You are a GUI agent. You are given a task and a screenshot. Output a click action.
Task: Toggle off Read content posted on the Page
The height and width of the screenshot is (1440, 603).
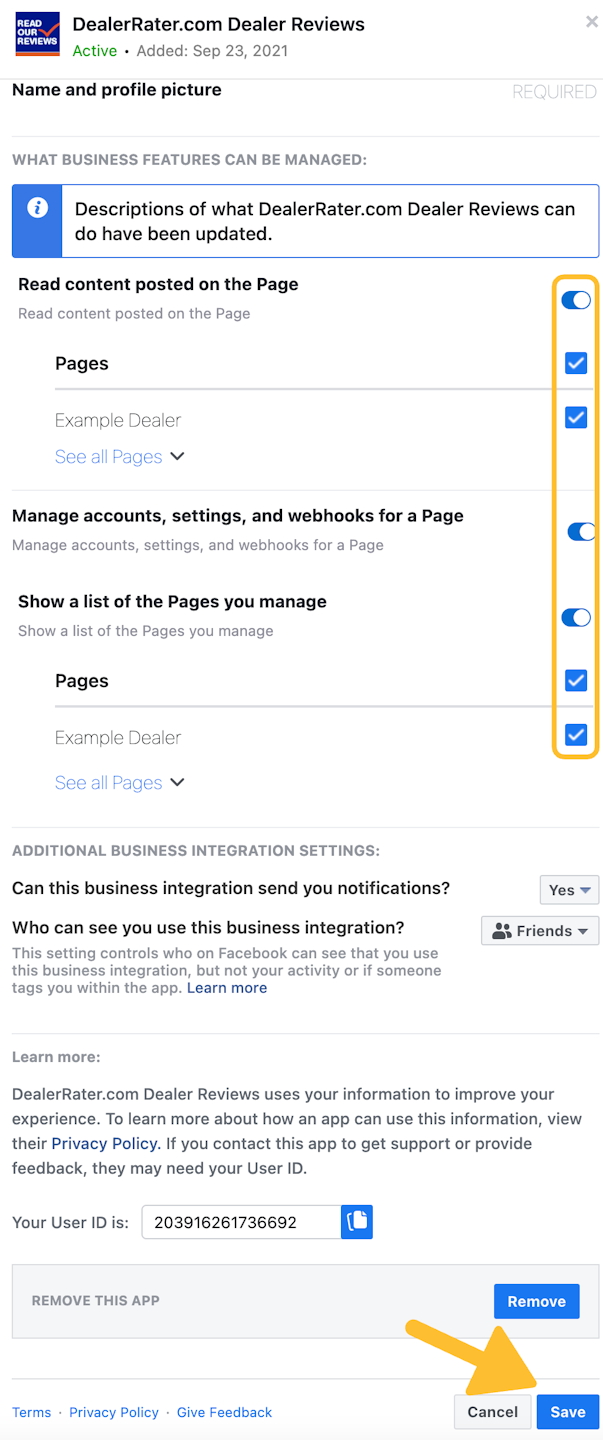(x=576, y=300)
